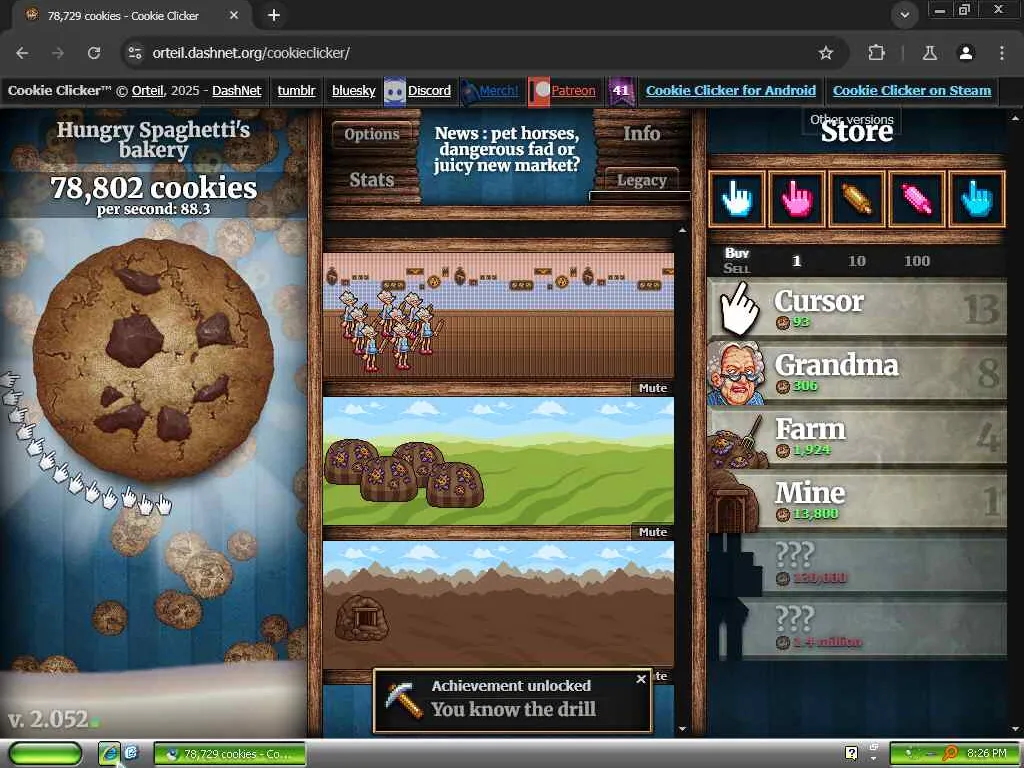Screen dimensions: 1024x768
Task: Click the browser back arrow
Action: tap(22, 53)
